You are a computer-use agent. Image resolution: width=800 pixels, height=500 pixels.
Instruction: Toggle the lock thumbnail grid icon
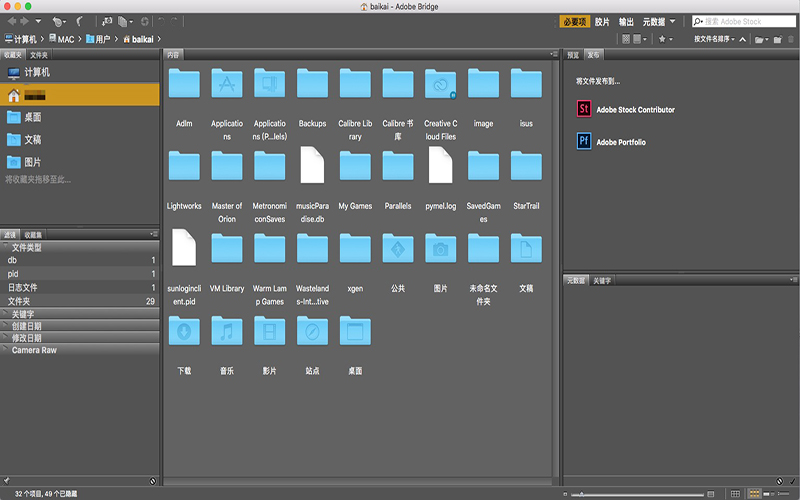[x=735, y=494]
